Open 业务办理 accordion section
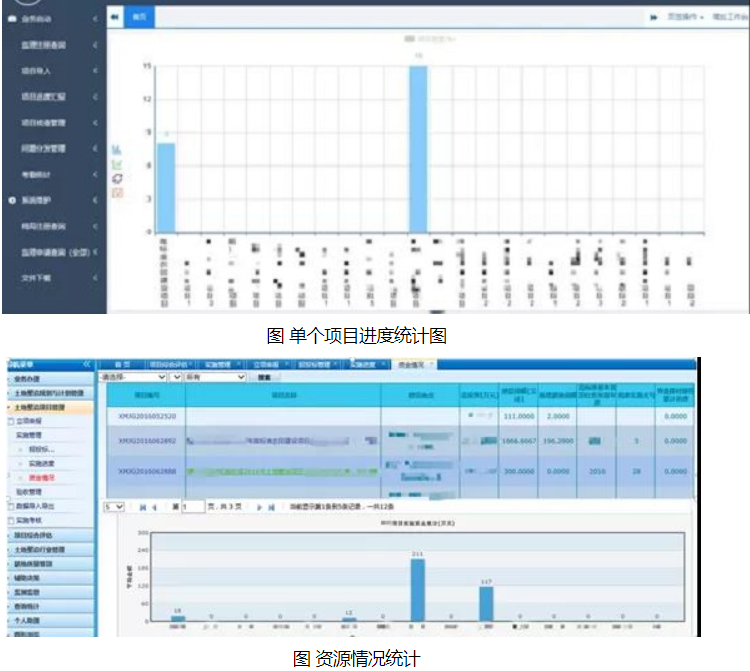Image resolution: width=750 pixels, height=671 pixels. 50,379
